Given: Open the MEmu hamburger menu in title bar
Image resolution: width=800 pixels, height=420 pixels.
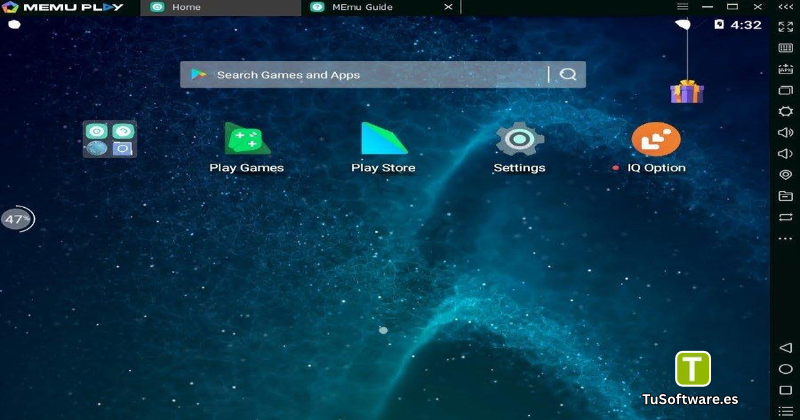Looking at the screenshot, I should coord(683,7).
